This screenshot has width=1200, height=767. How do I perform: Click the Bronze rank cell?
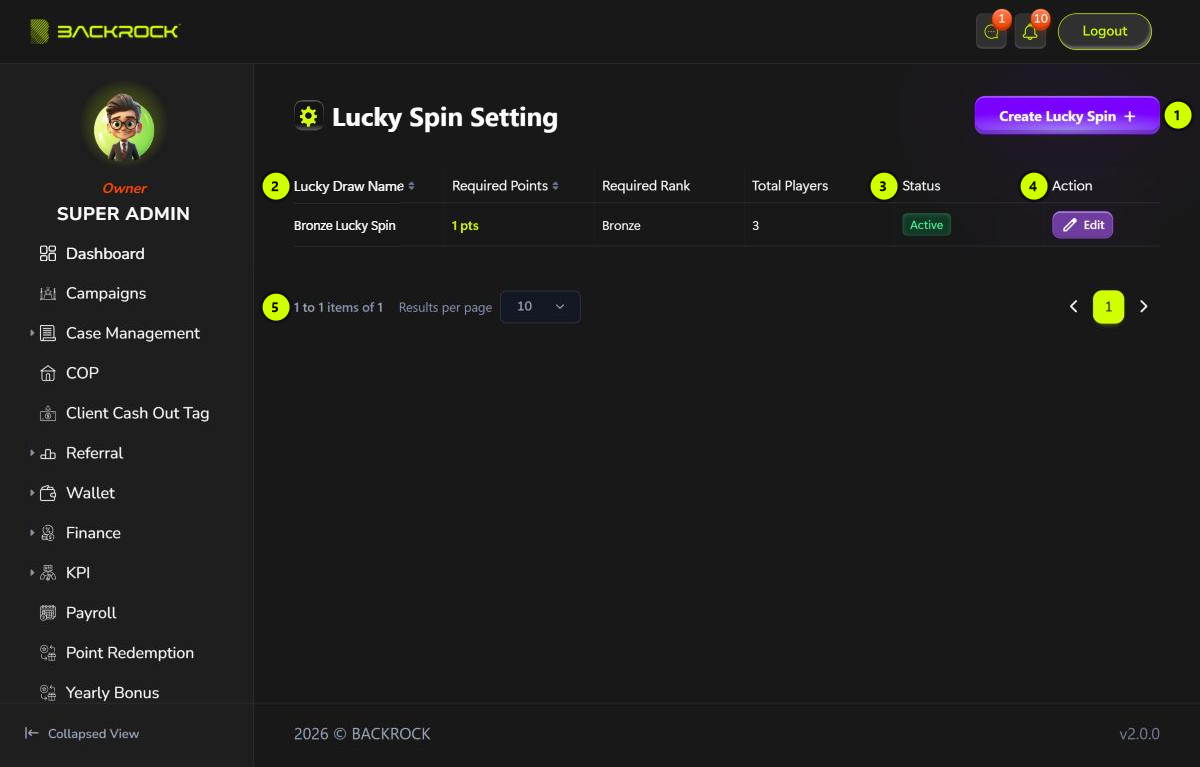point(621,226)
